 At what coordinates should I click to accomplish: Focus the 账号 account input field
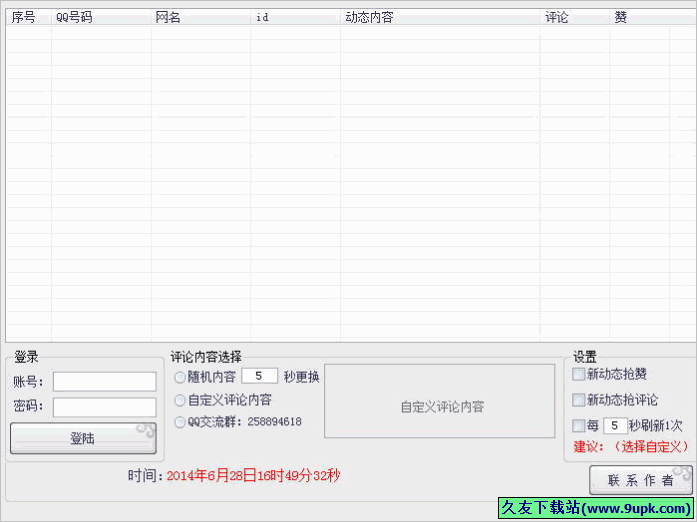104,381
